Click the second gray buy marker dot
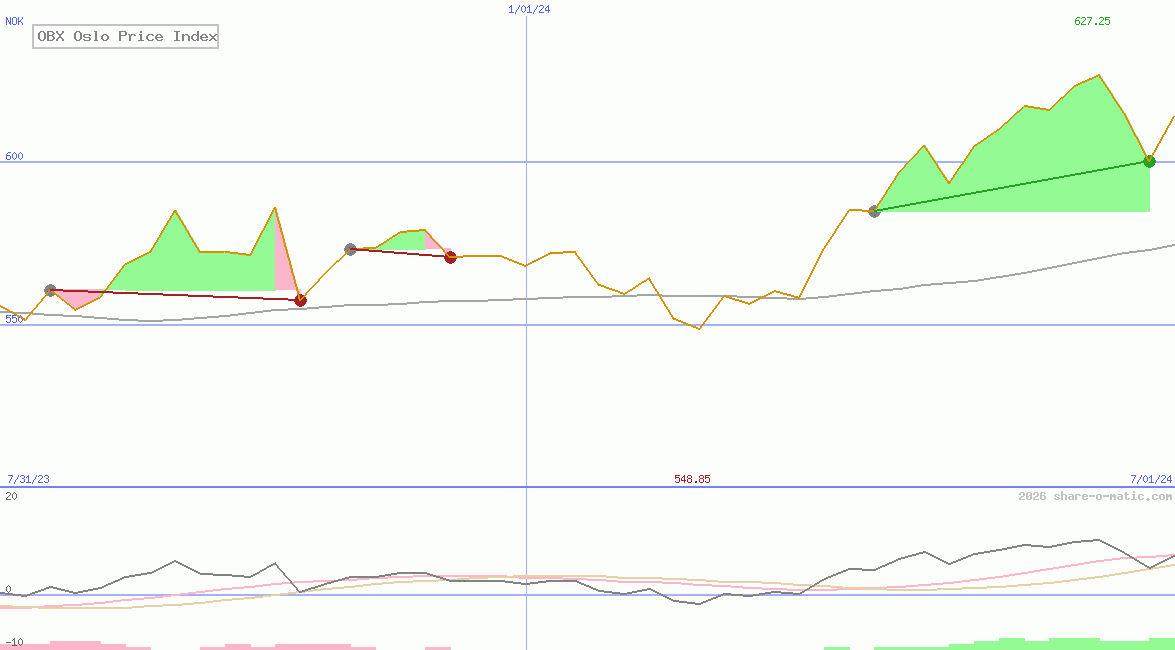The width and height of the screenshot is (1175, 650). [x=350, y=249]
